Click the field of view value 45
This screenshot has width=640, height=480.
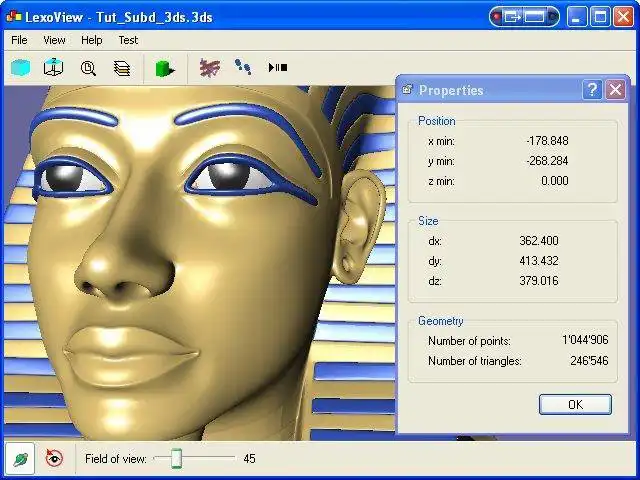point(249,459)
